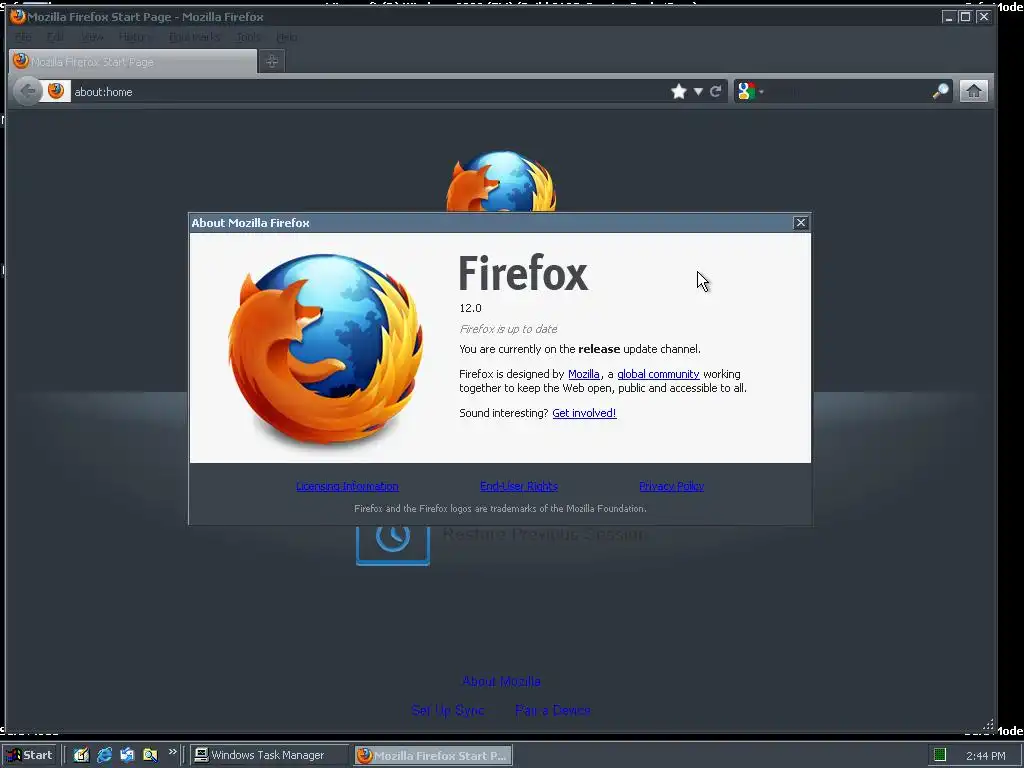
Task: Click the third quick launch icon after Internet Explorer
Action: coord(127,755)
